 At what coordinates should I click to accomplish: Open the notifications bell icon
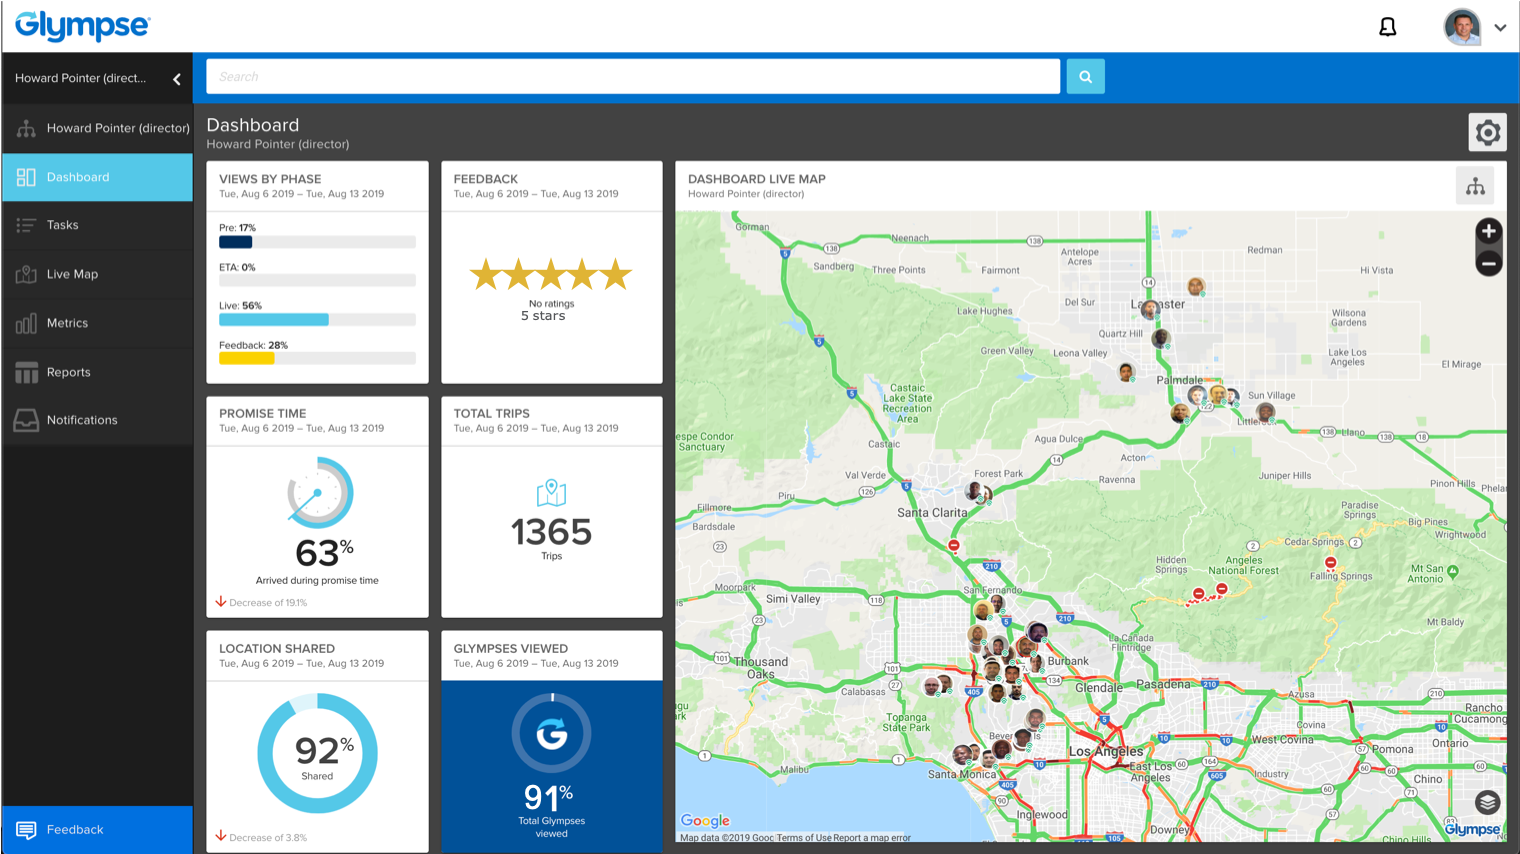point(1387,27)
